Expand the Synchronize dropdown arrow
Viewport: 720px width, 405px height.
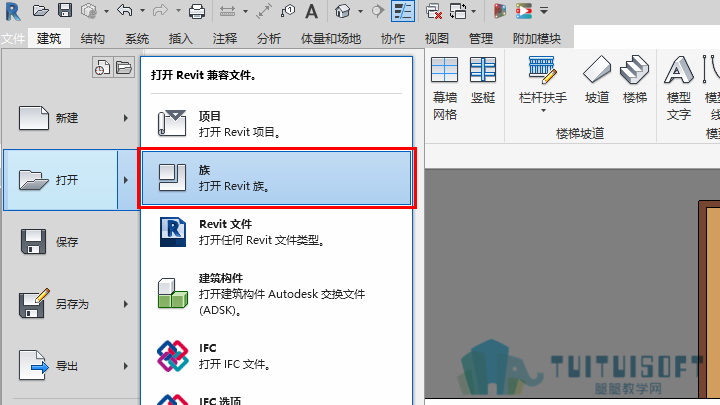[x=106, y=11]
